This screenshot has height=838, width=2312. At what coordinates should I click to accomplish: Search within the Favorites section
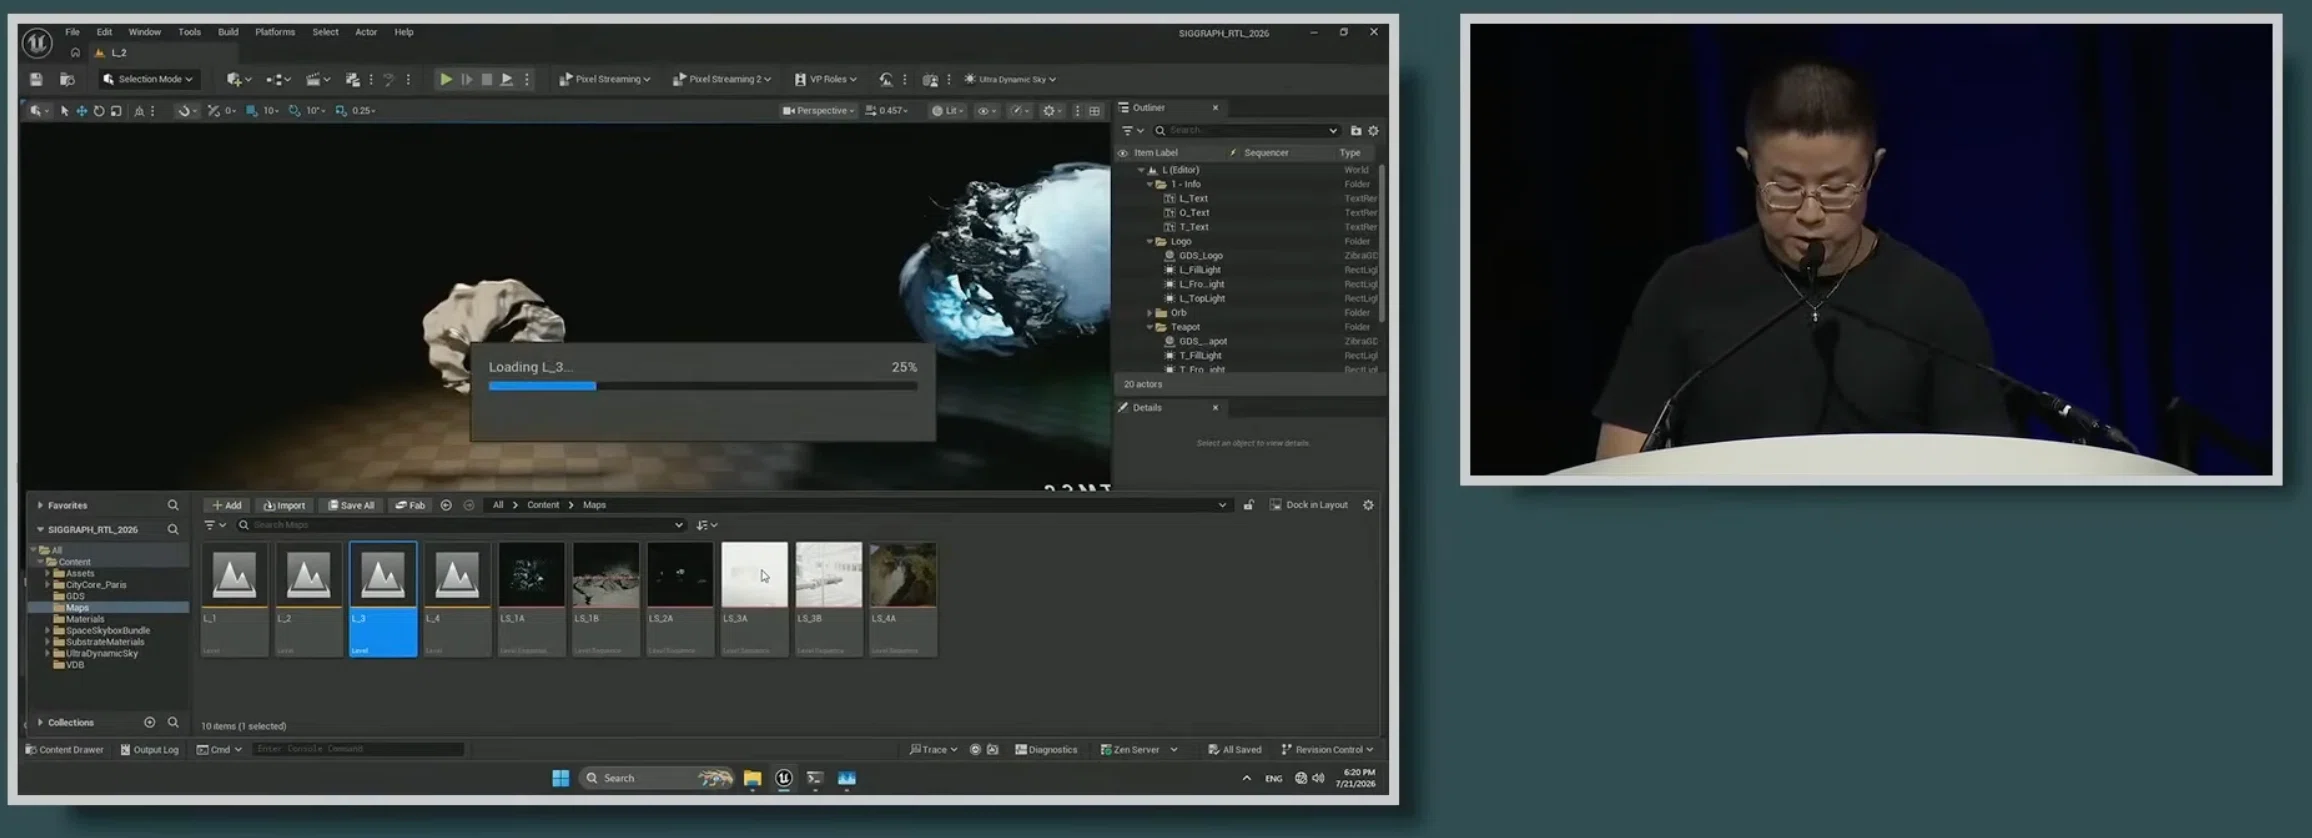click(173, 505)
